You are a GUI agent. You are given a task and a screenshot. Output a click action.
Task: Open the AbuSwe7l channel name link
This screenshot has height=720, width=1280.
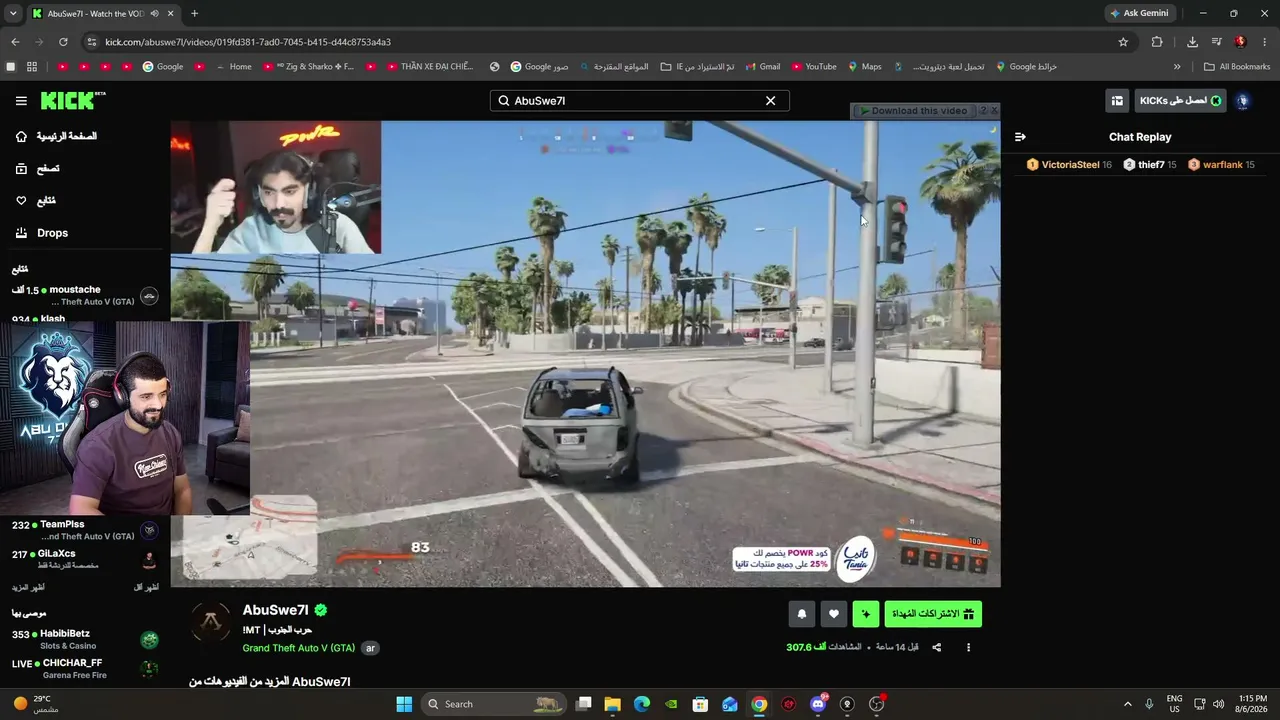[275, 610]
